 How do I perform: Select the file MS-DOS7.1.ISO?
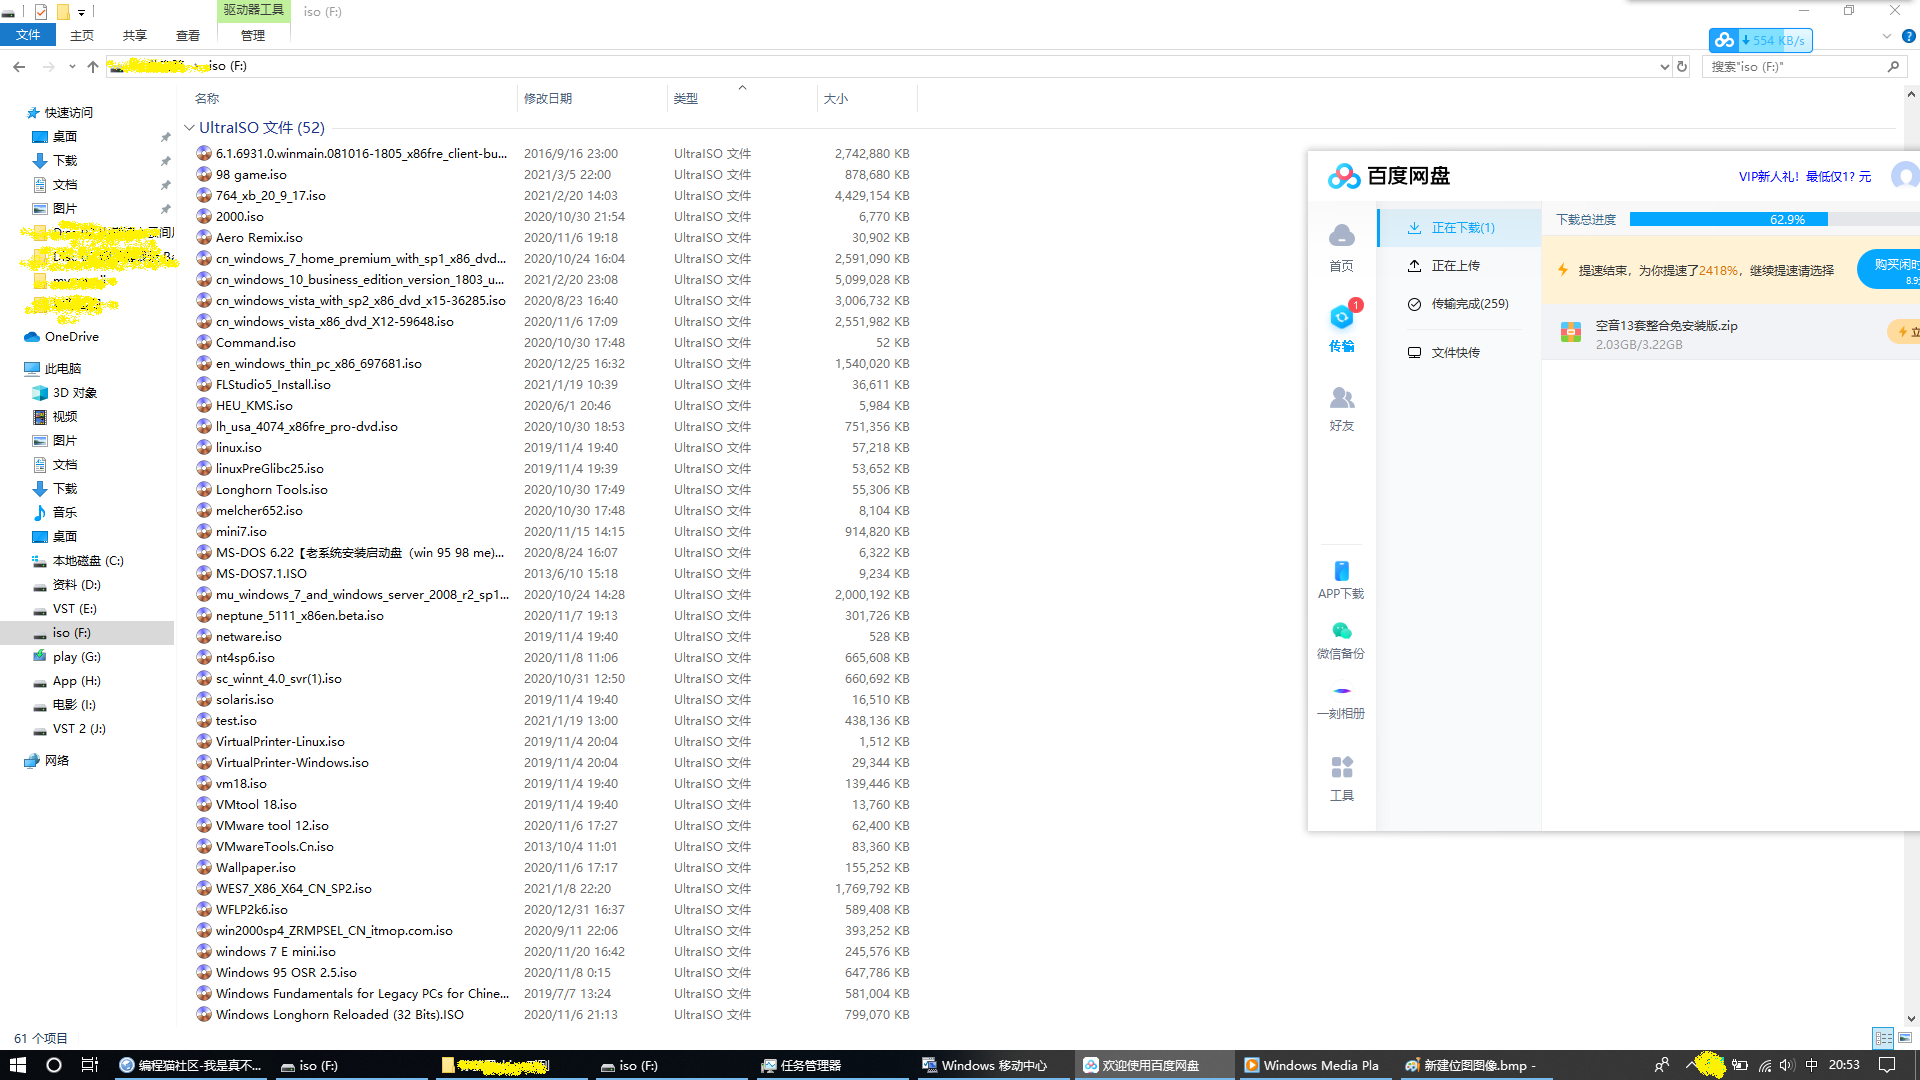point(261,574)
